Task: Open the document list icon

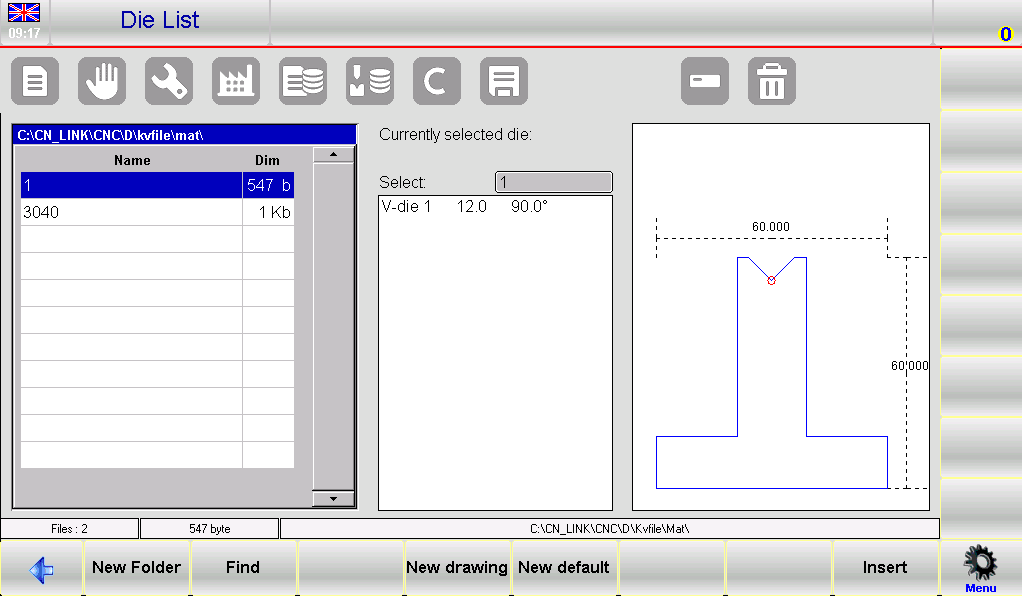Action: [35, 81]
